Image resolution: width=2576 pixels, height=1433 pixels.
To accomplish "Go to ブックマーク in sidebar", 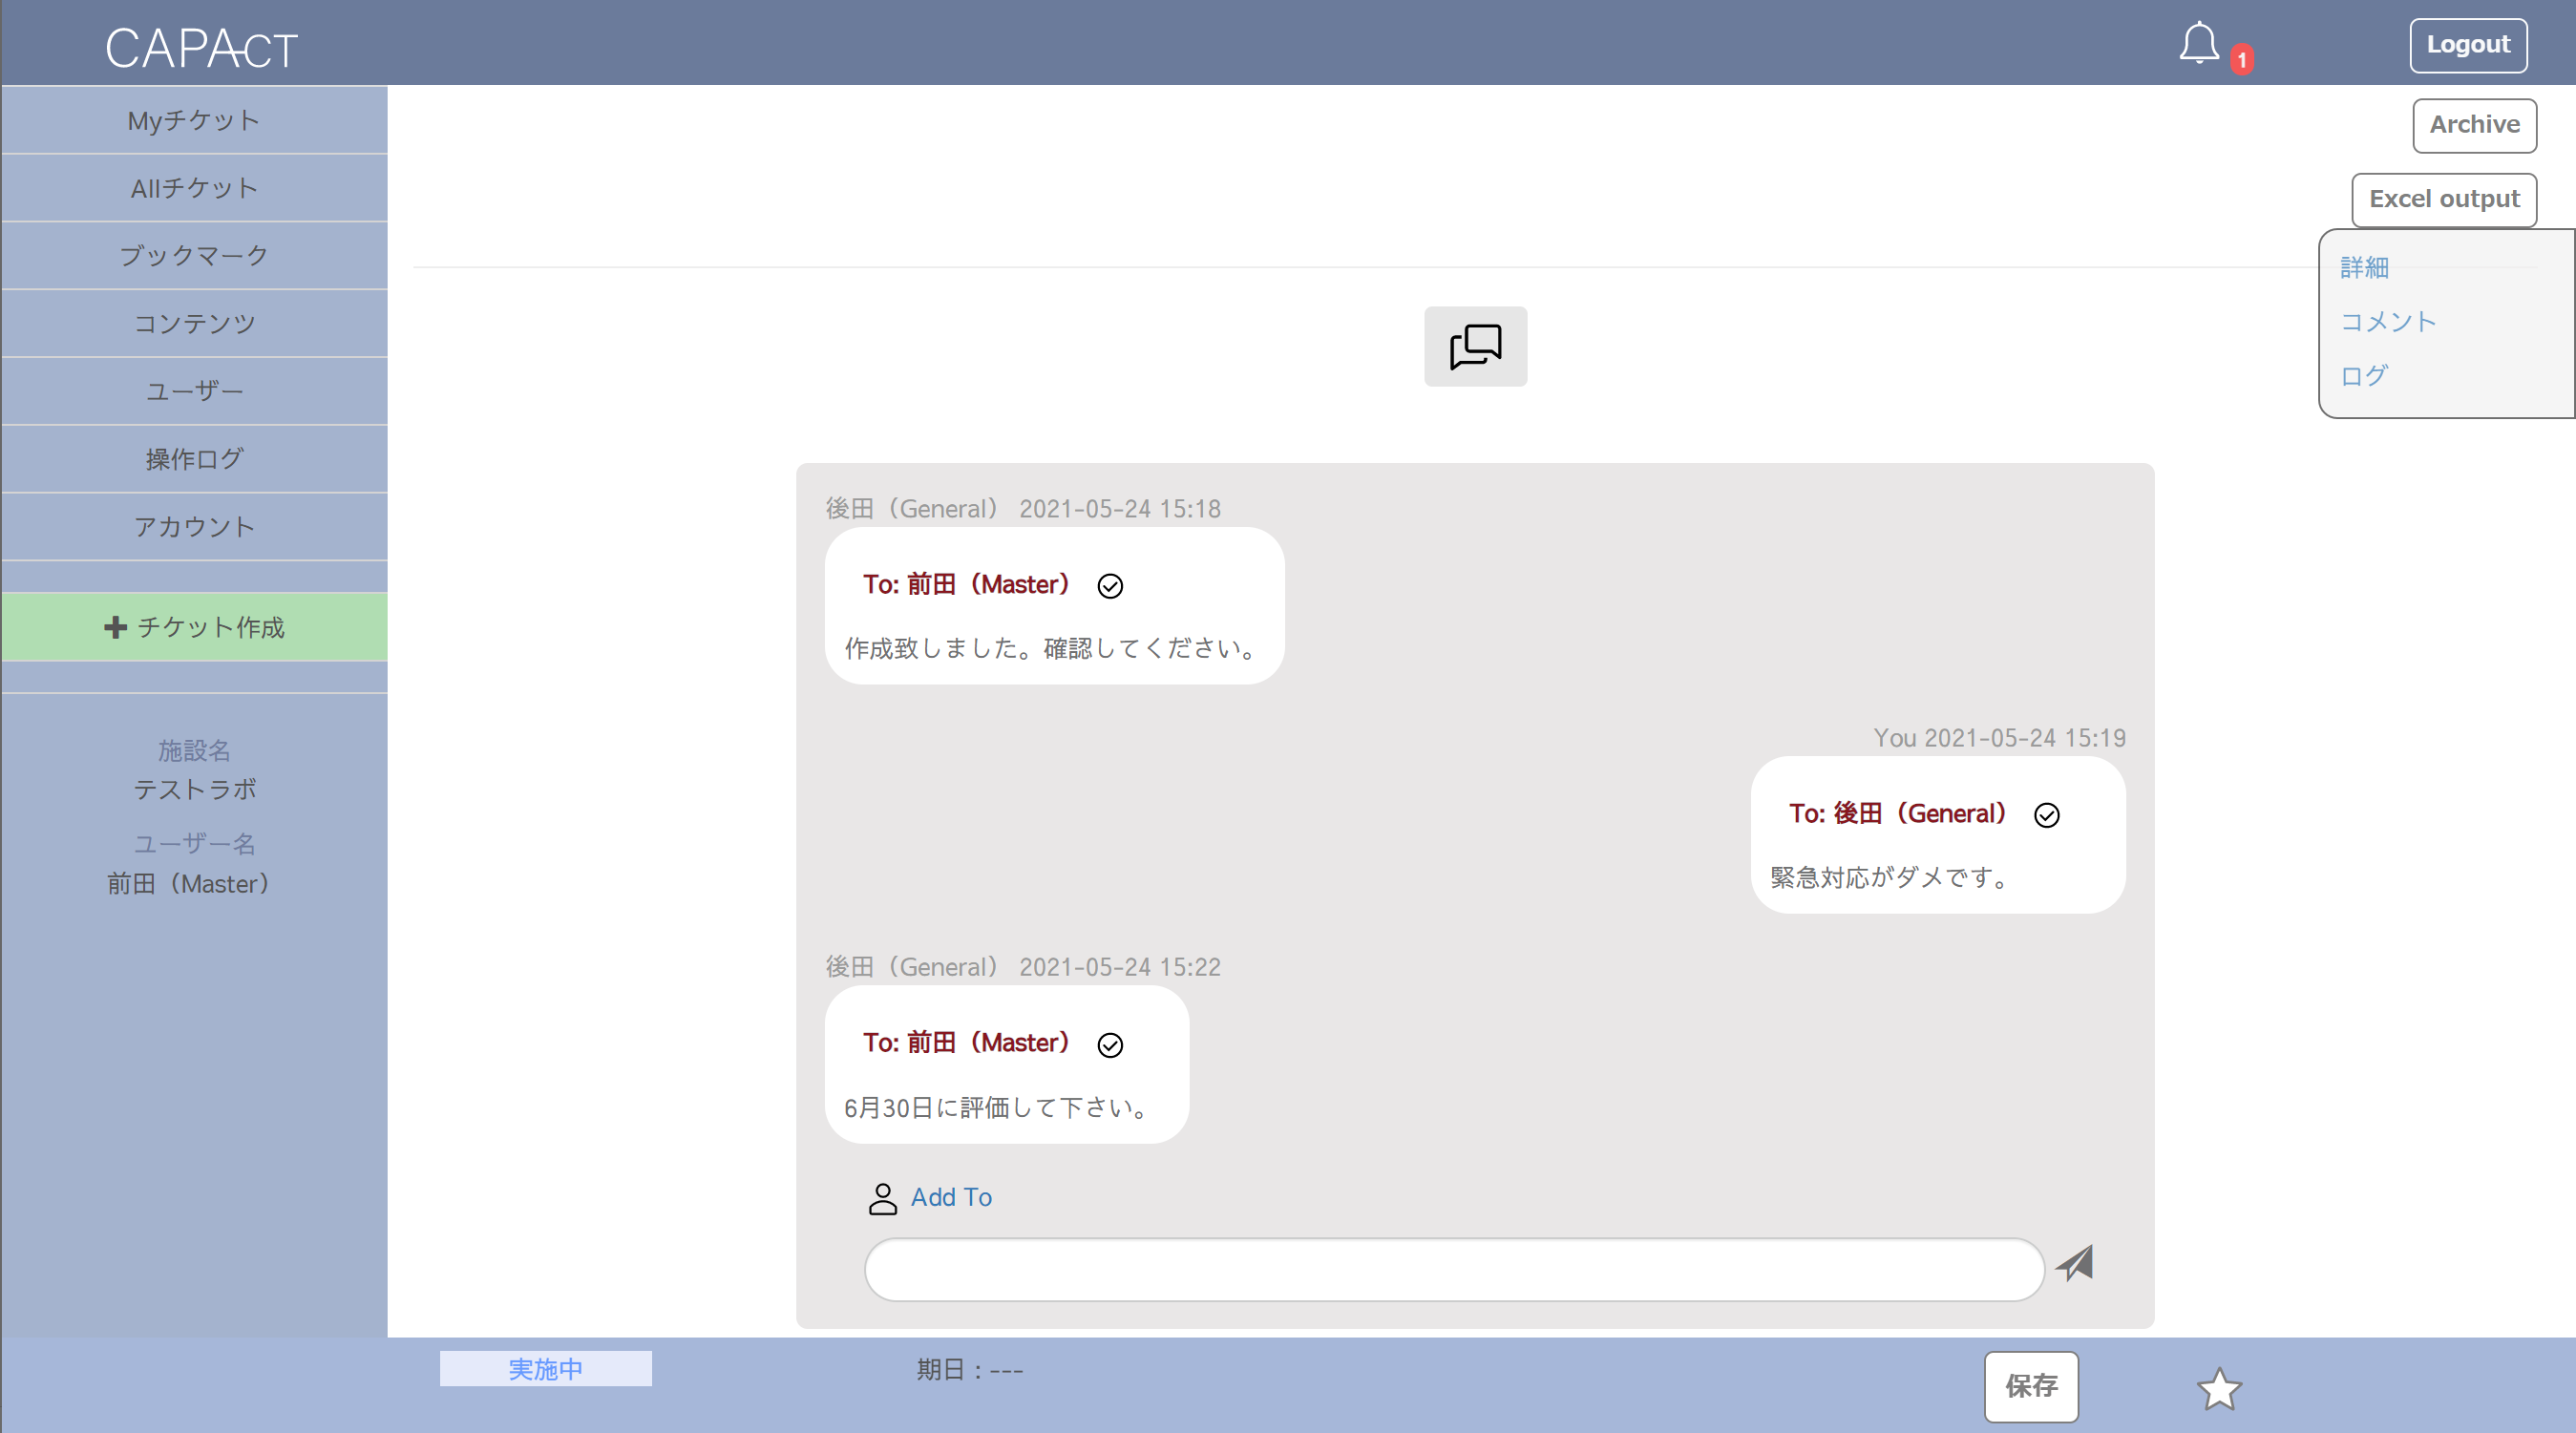I will [194, 255].
